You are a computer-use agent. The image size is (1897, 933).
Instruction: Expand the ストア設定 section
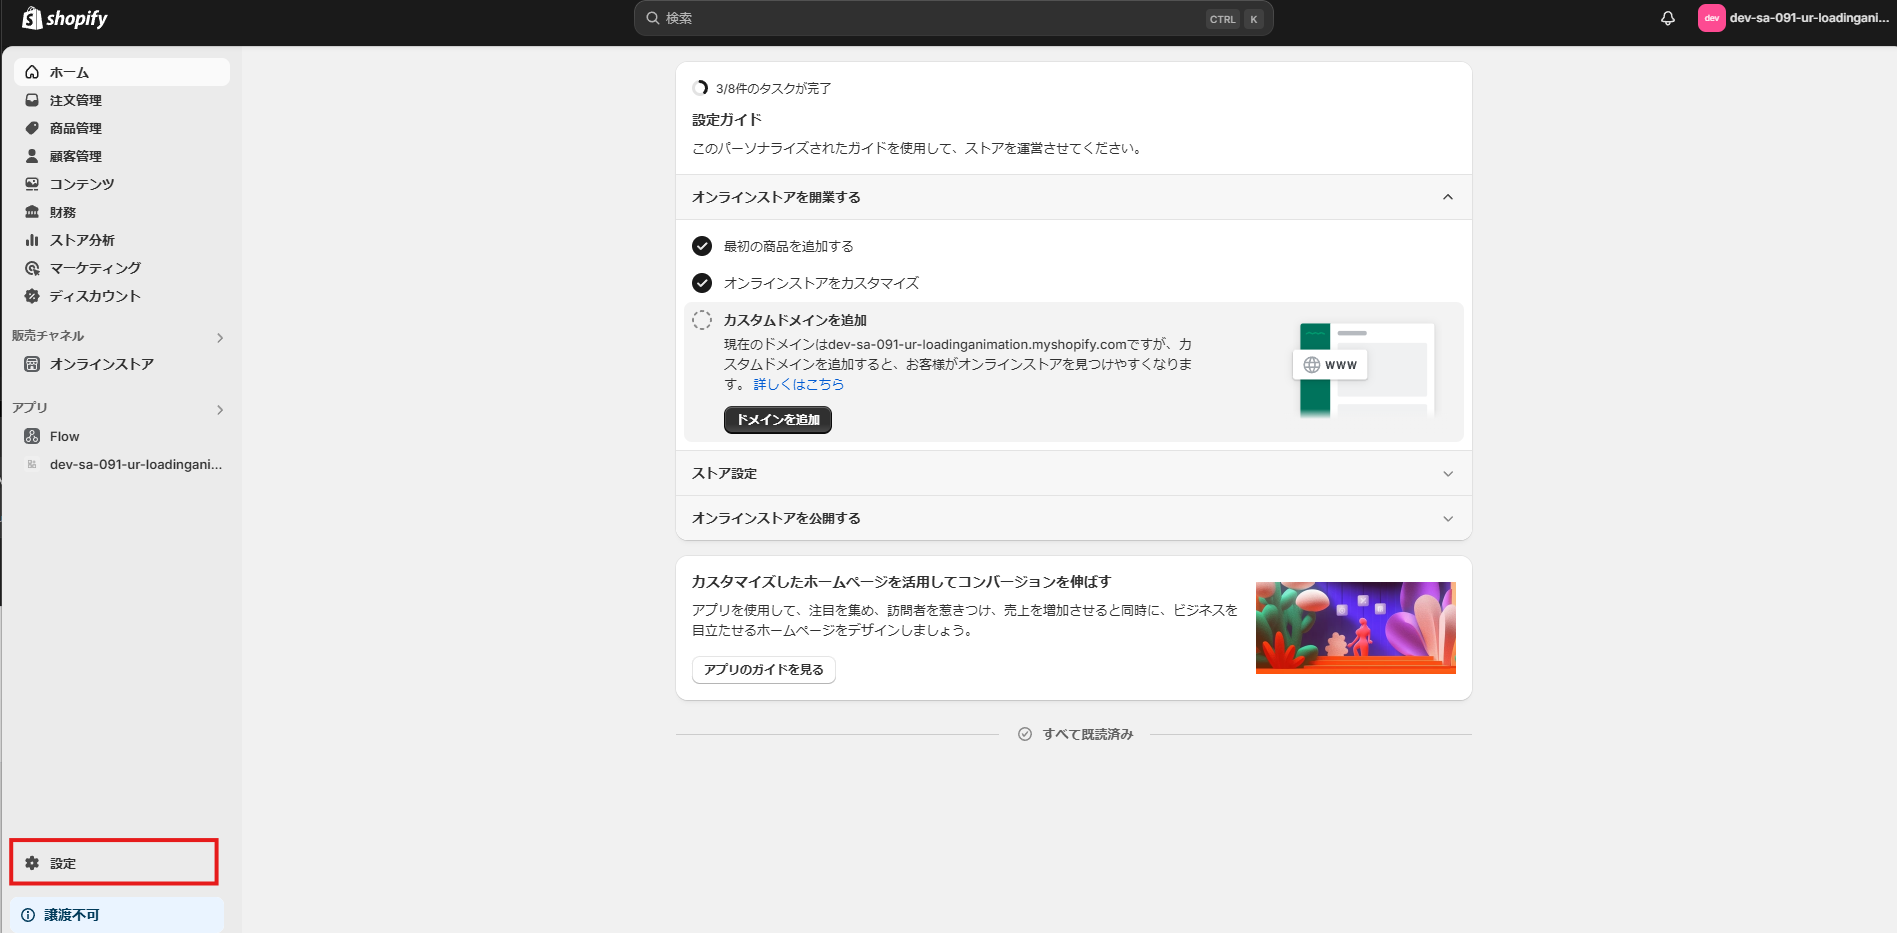(x=1447, y=473)
